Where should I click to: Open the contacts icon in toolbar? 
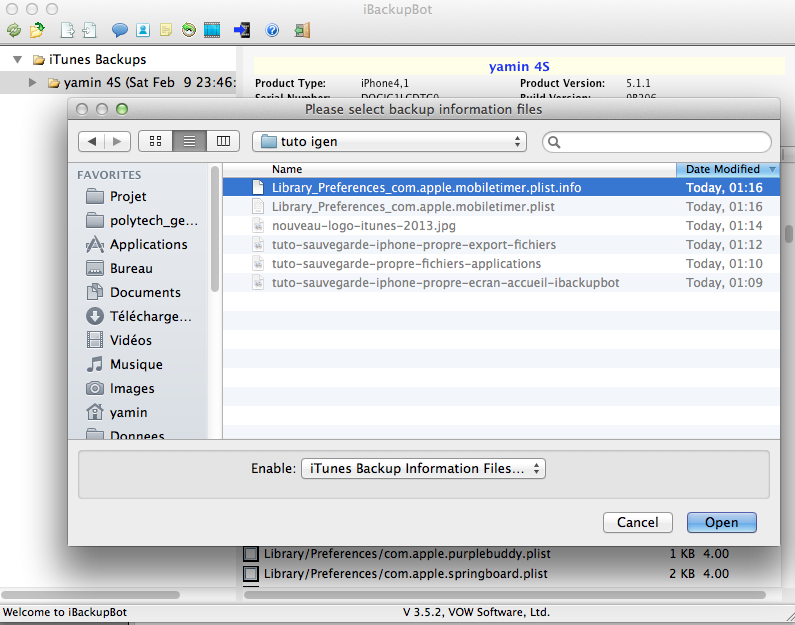(143, 30)
